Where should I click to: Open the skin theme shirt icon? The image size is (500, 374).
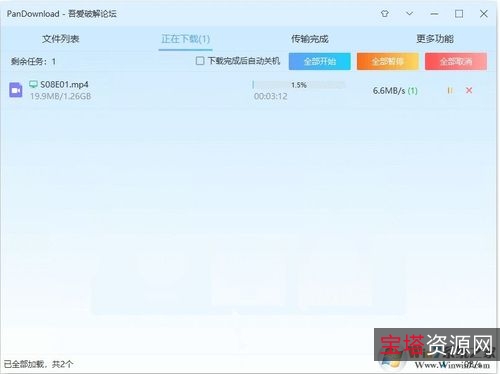click(385, 14)
